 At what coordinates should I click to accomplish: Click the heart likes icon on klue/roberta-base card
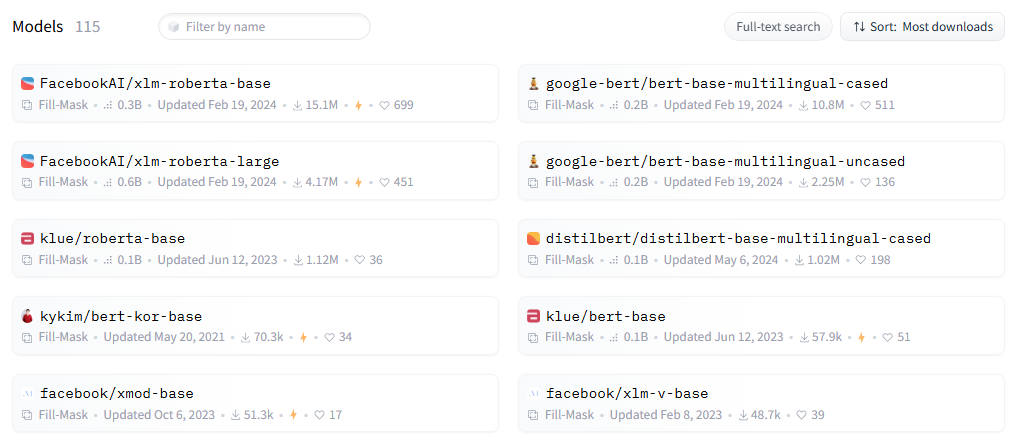360,260
